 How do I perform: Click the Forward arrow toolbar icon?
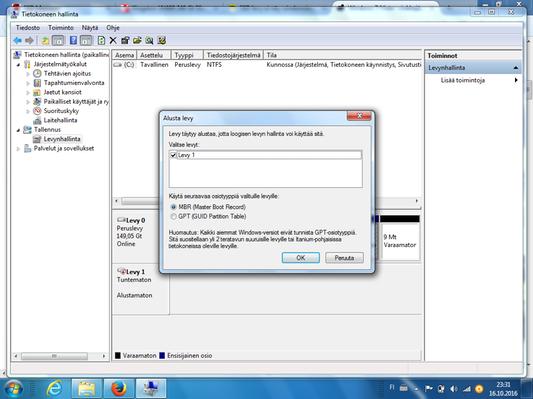[x=30, y=40]
